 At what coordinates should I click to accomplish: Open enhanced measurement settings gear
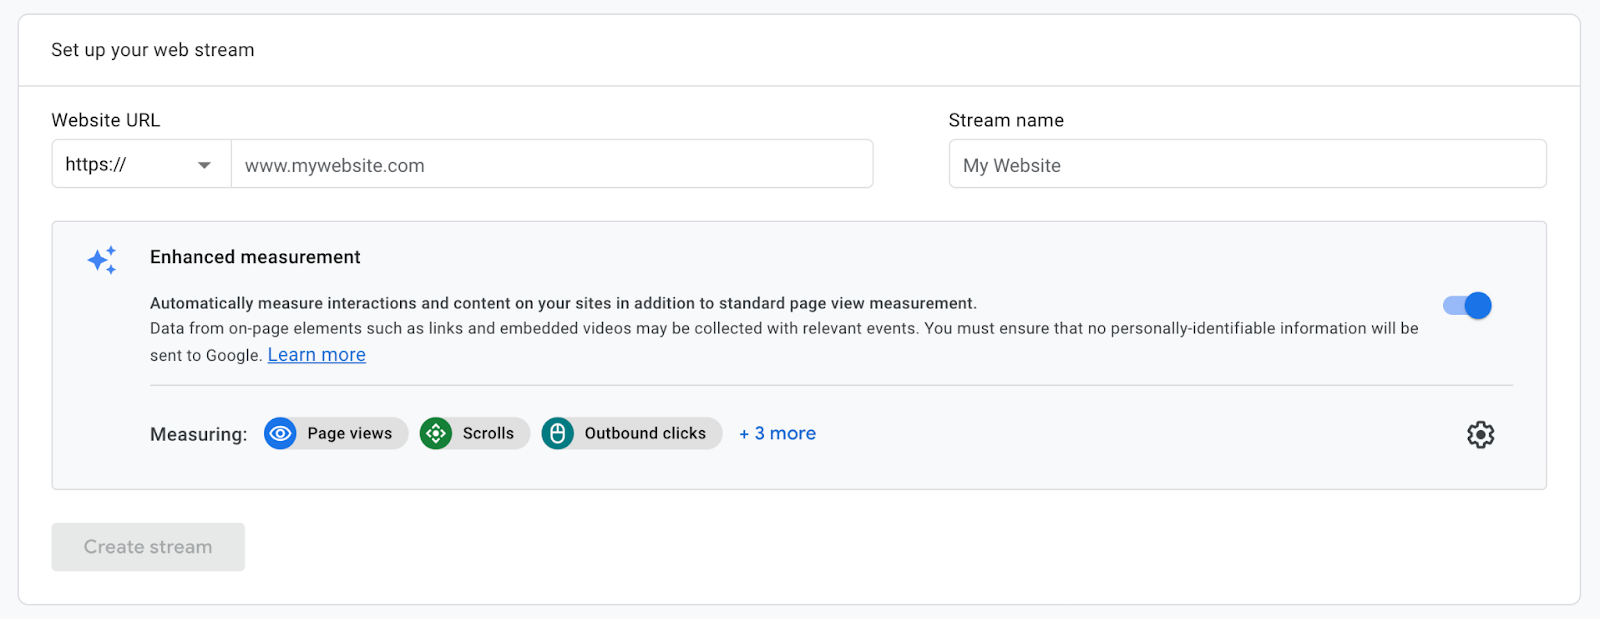[1480, 434]
